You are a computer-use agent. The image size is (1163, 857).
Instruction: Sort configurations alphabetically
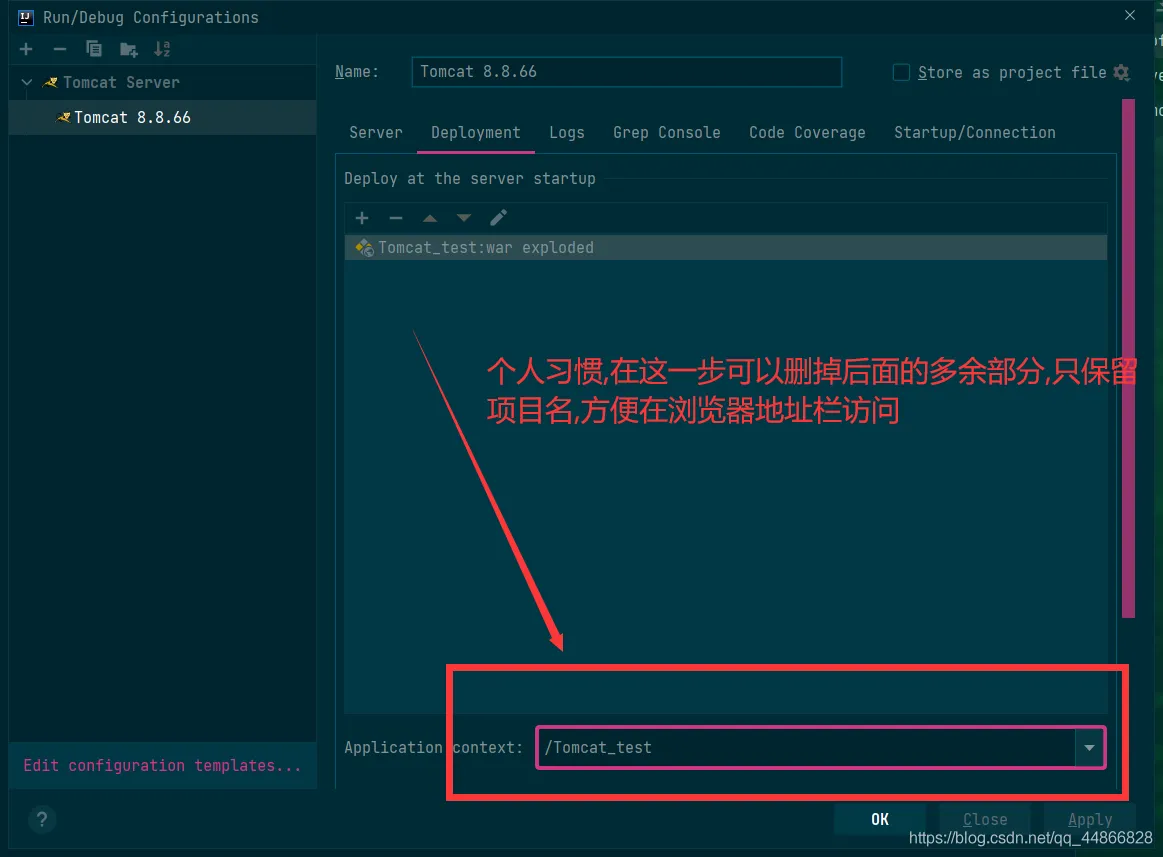coord(162,49)
